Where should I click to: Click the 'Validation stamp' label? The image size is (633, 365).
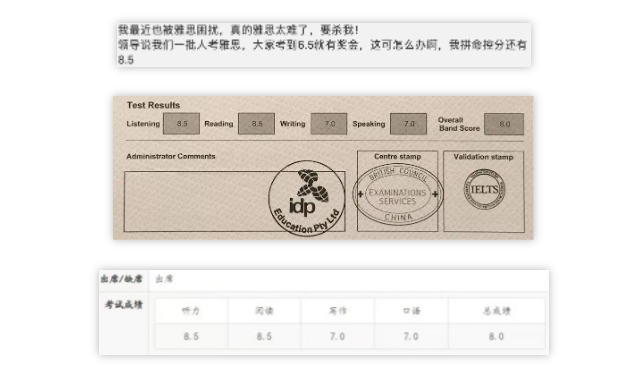tap(483, 157)
